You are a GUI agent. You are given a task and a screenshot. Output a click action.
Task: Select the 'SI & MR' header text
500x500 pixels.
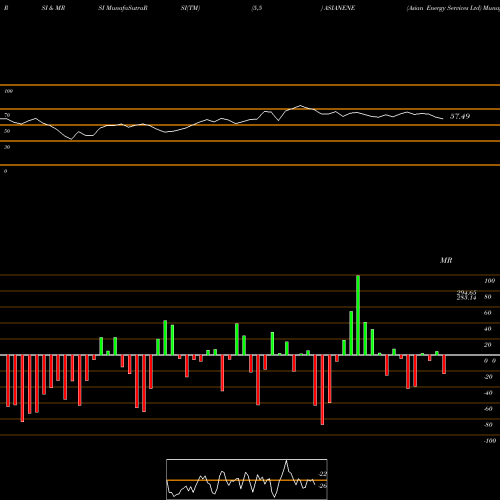pyautogui.click(x=53, y=8)
